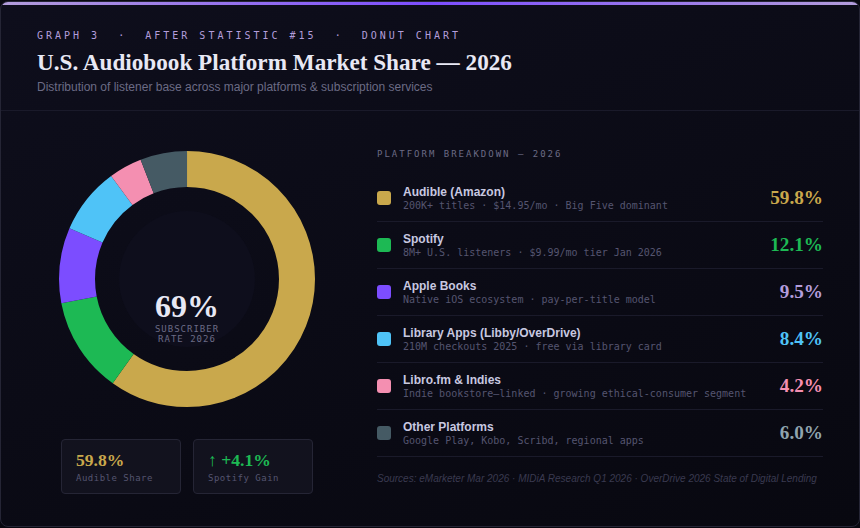Select the dark gray Other Platforms donut segment
Viewport: 860px width, 528px height.
(166, 171)
